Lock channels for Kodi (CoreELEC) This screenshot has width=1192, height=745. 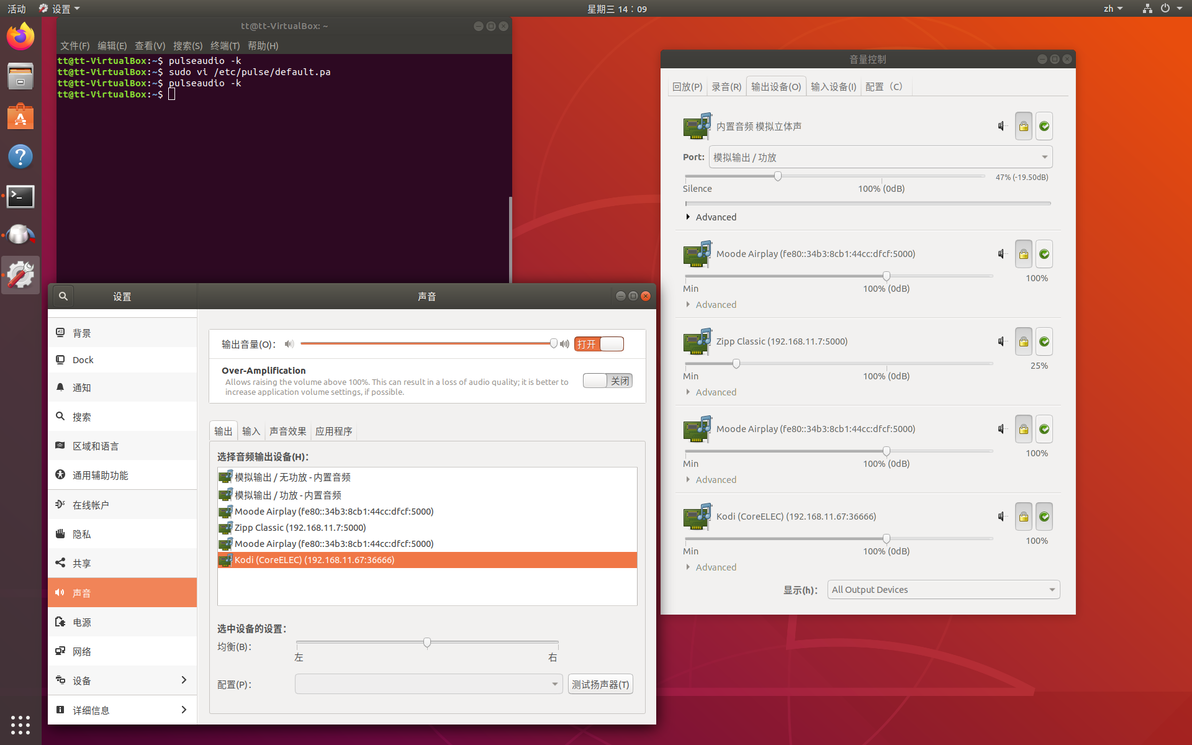(x=1023, y=516)
